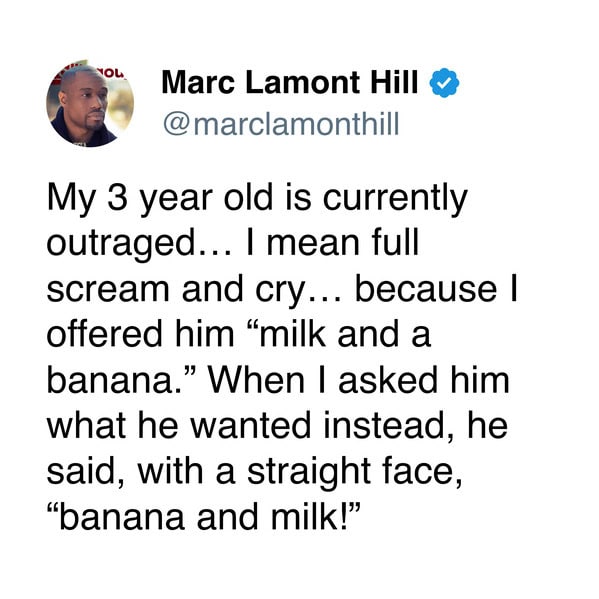Click the word "scream" in the tweet
The height and width of the screenshot is (599, 599).
[108, 290]
